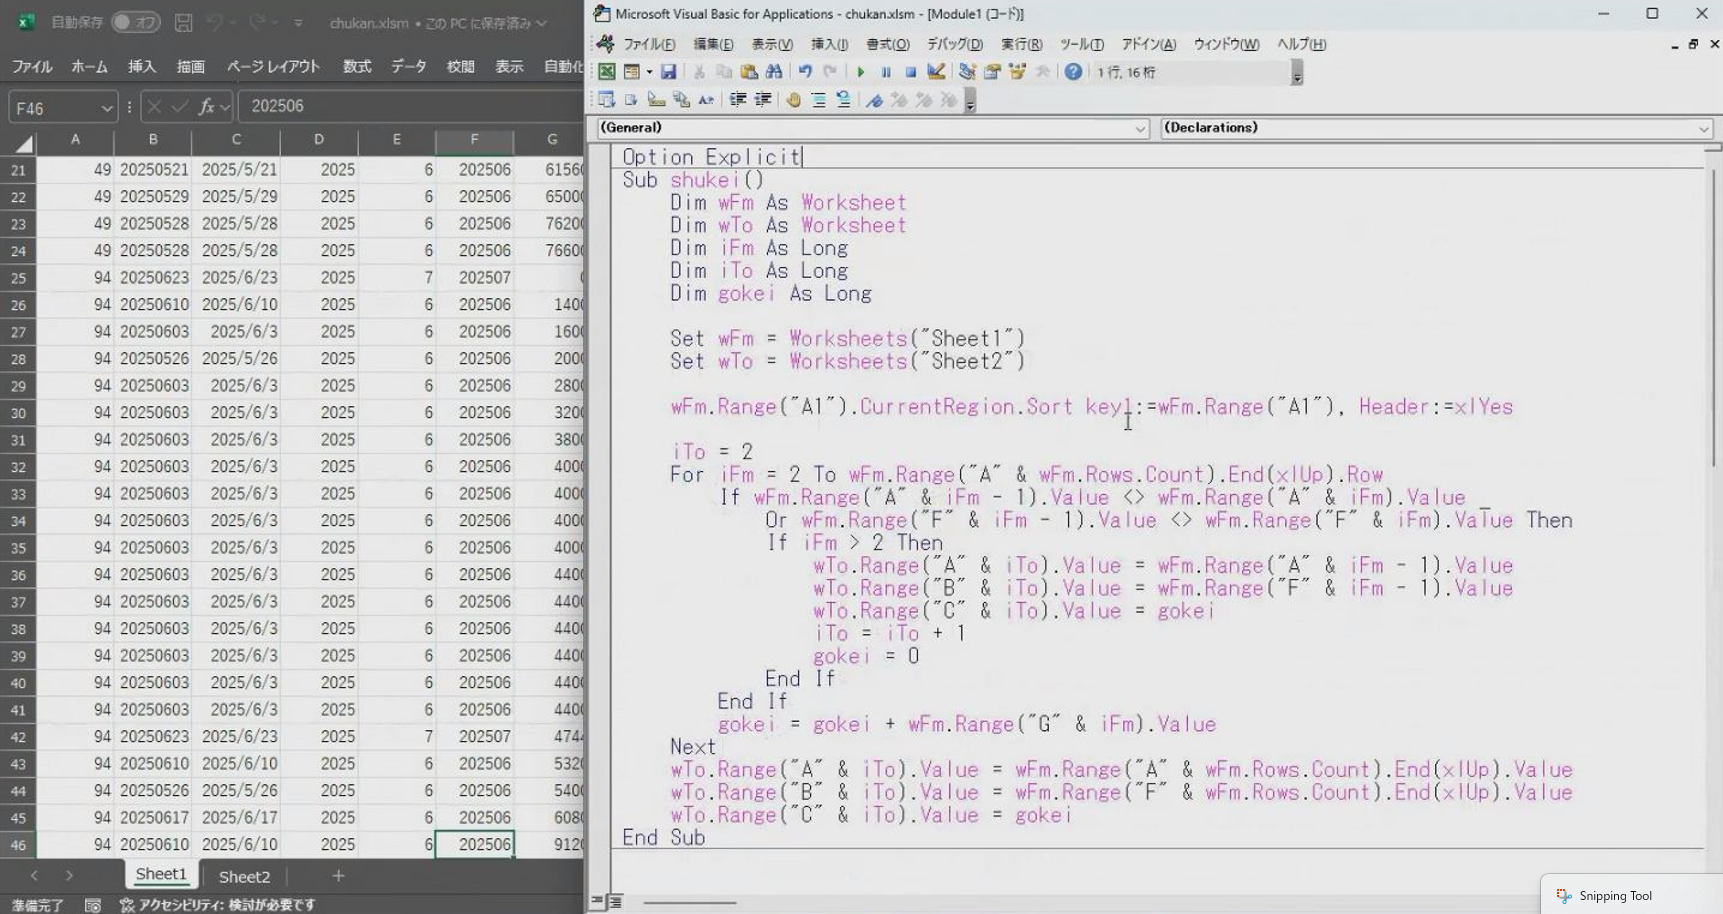
Task: Open the (General) object dropdown
Action: coord(1140,128)
